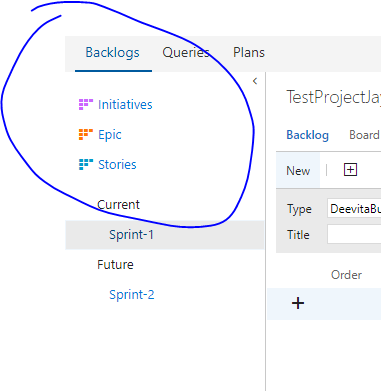Click into the Title input field

tap(354, 234)
